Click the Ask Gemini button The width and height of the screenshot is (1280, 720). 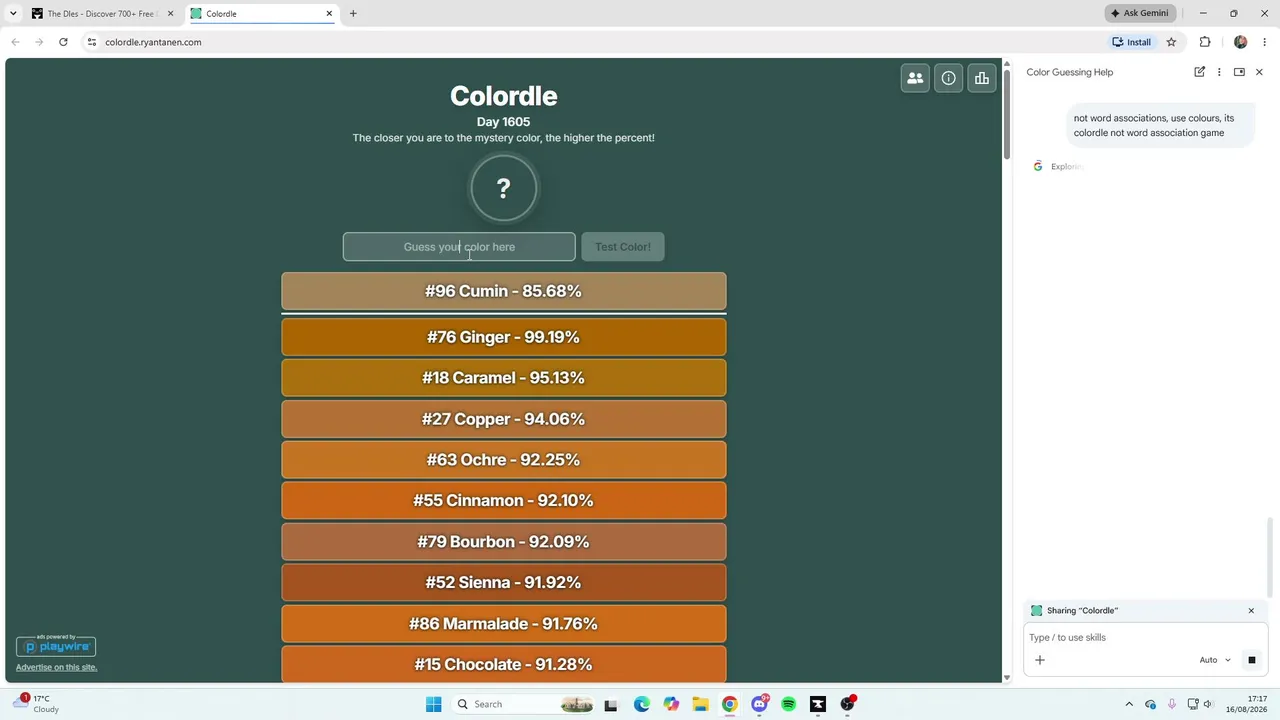click(1140, 13)
